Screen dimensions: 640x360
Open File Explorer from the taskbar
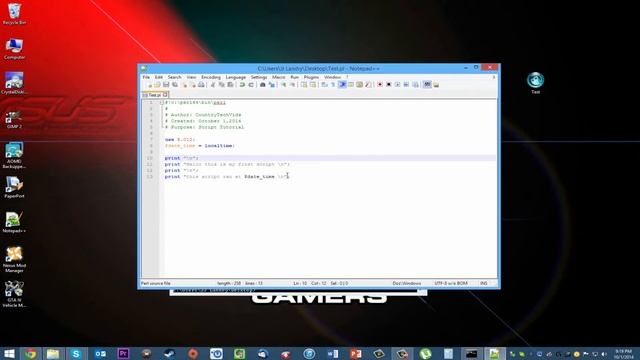tap(53, 353)
